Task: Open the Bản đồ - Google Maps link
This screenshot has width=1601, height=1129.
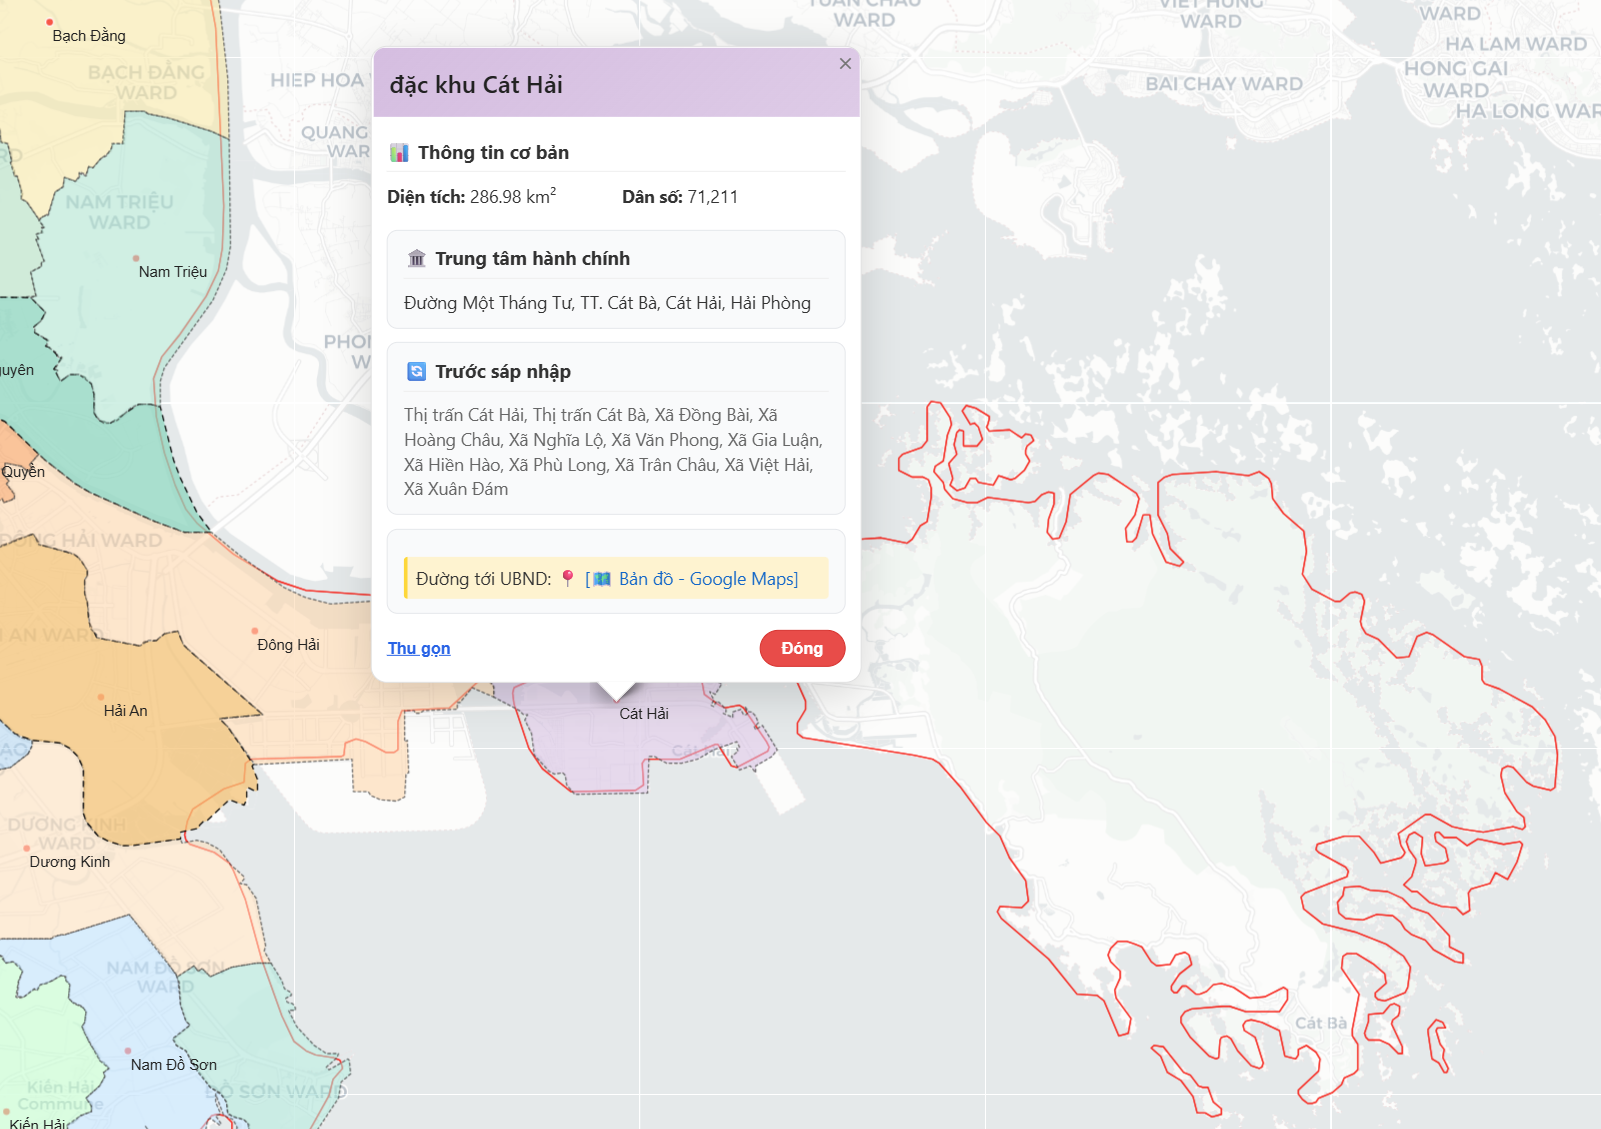Action: click(707, 579)
